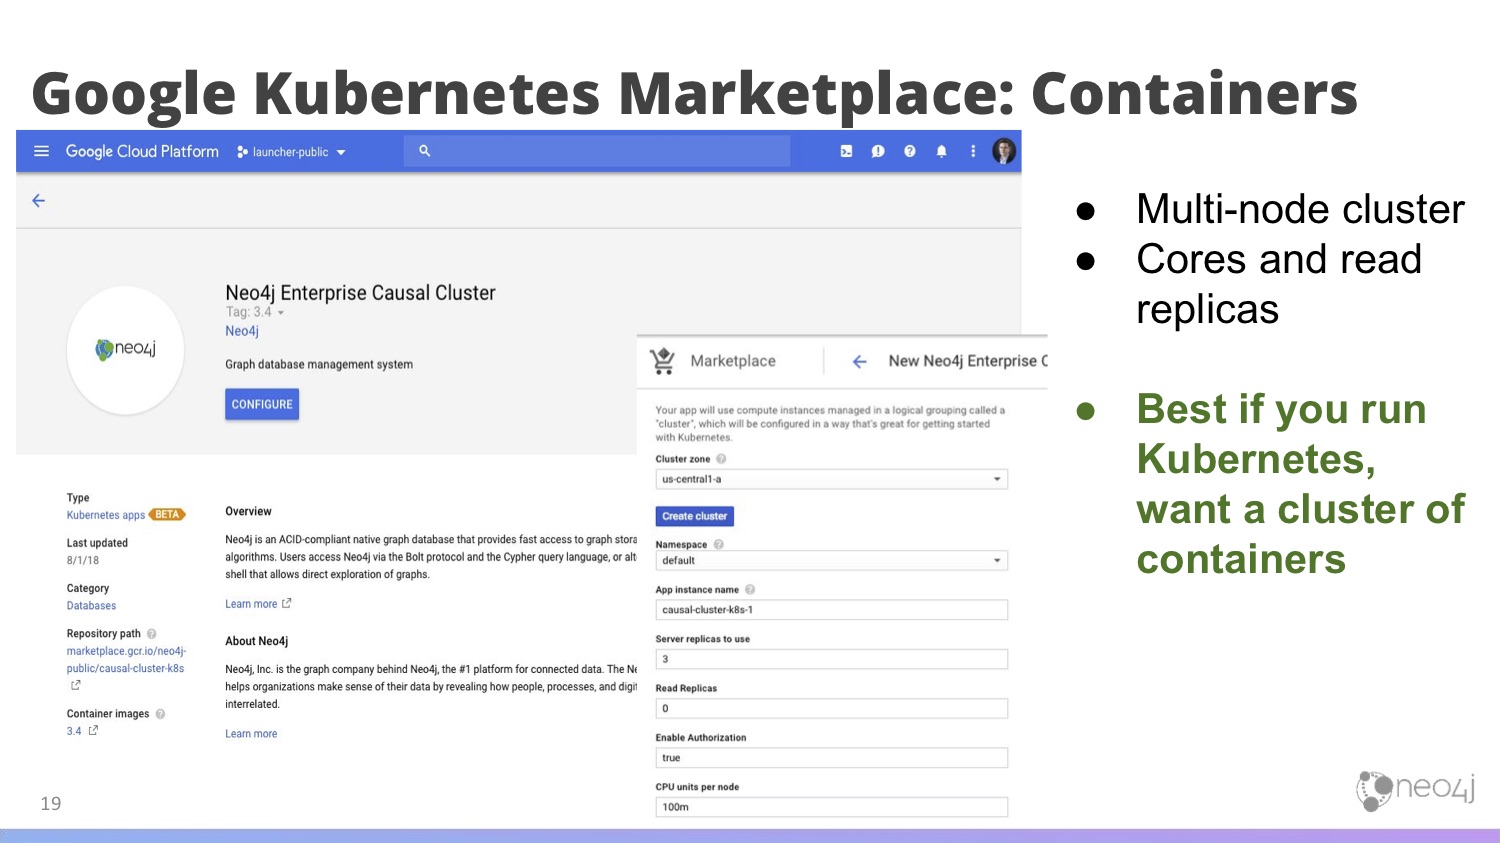Click the CONFIGURE button
Screen dimensions: 1500x843
(262, 404)
